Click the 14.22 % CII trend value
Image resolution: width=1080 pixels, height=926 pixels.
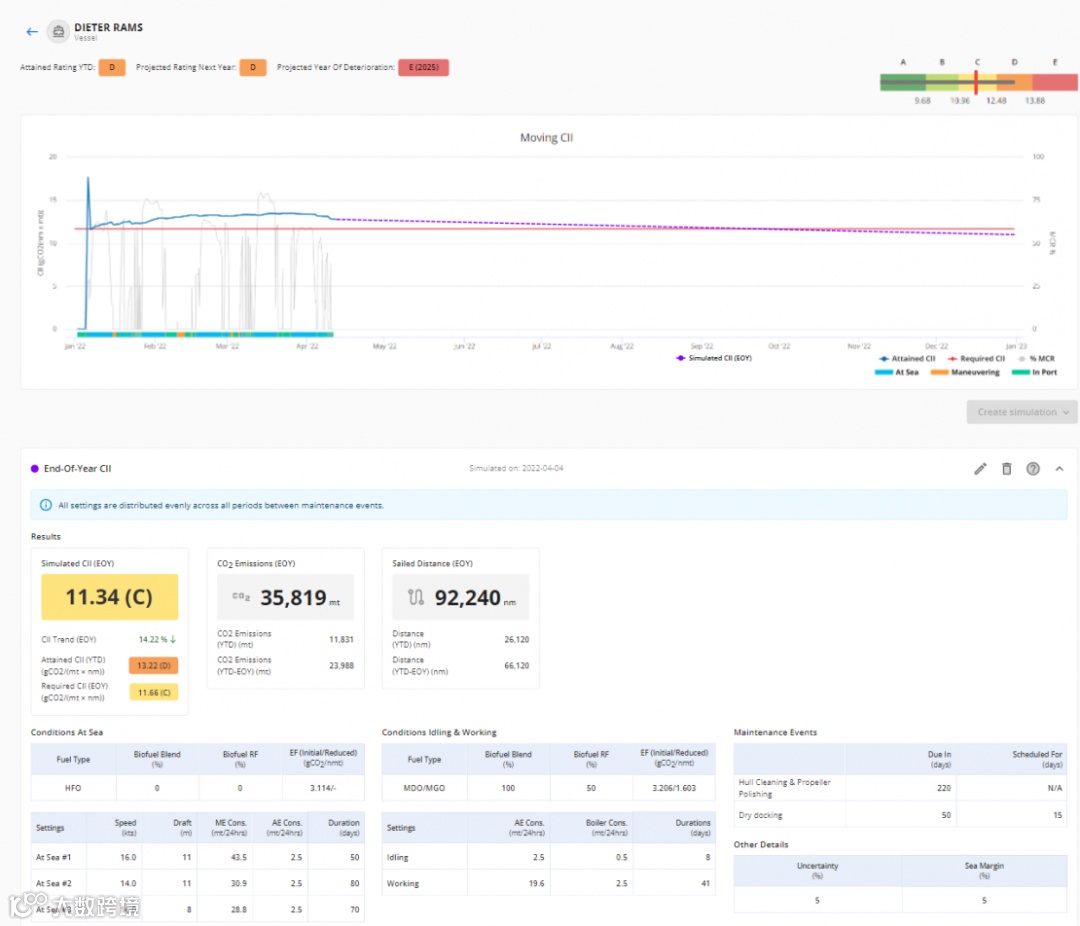(158, 639)
